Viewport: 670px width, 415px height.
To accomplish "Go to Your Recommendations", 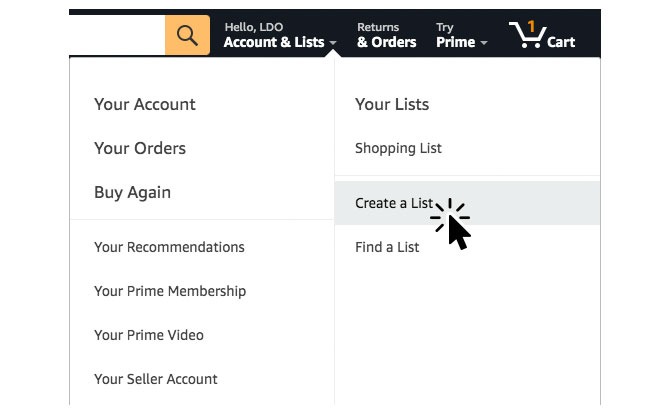I will point(169,247).
